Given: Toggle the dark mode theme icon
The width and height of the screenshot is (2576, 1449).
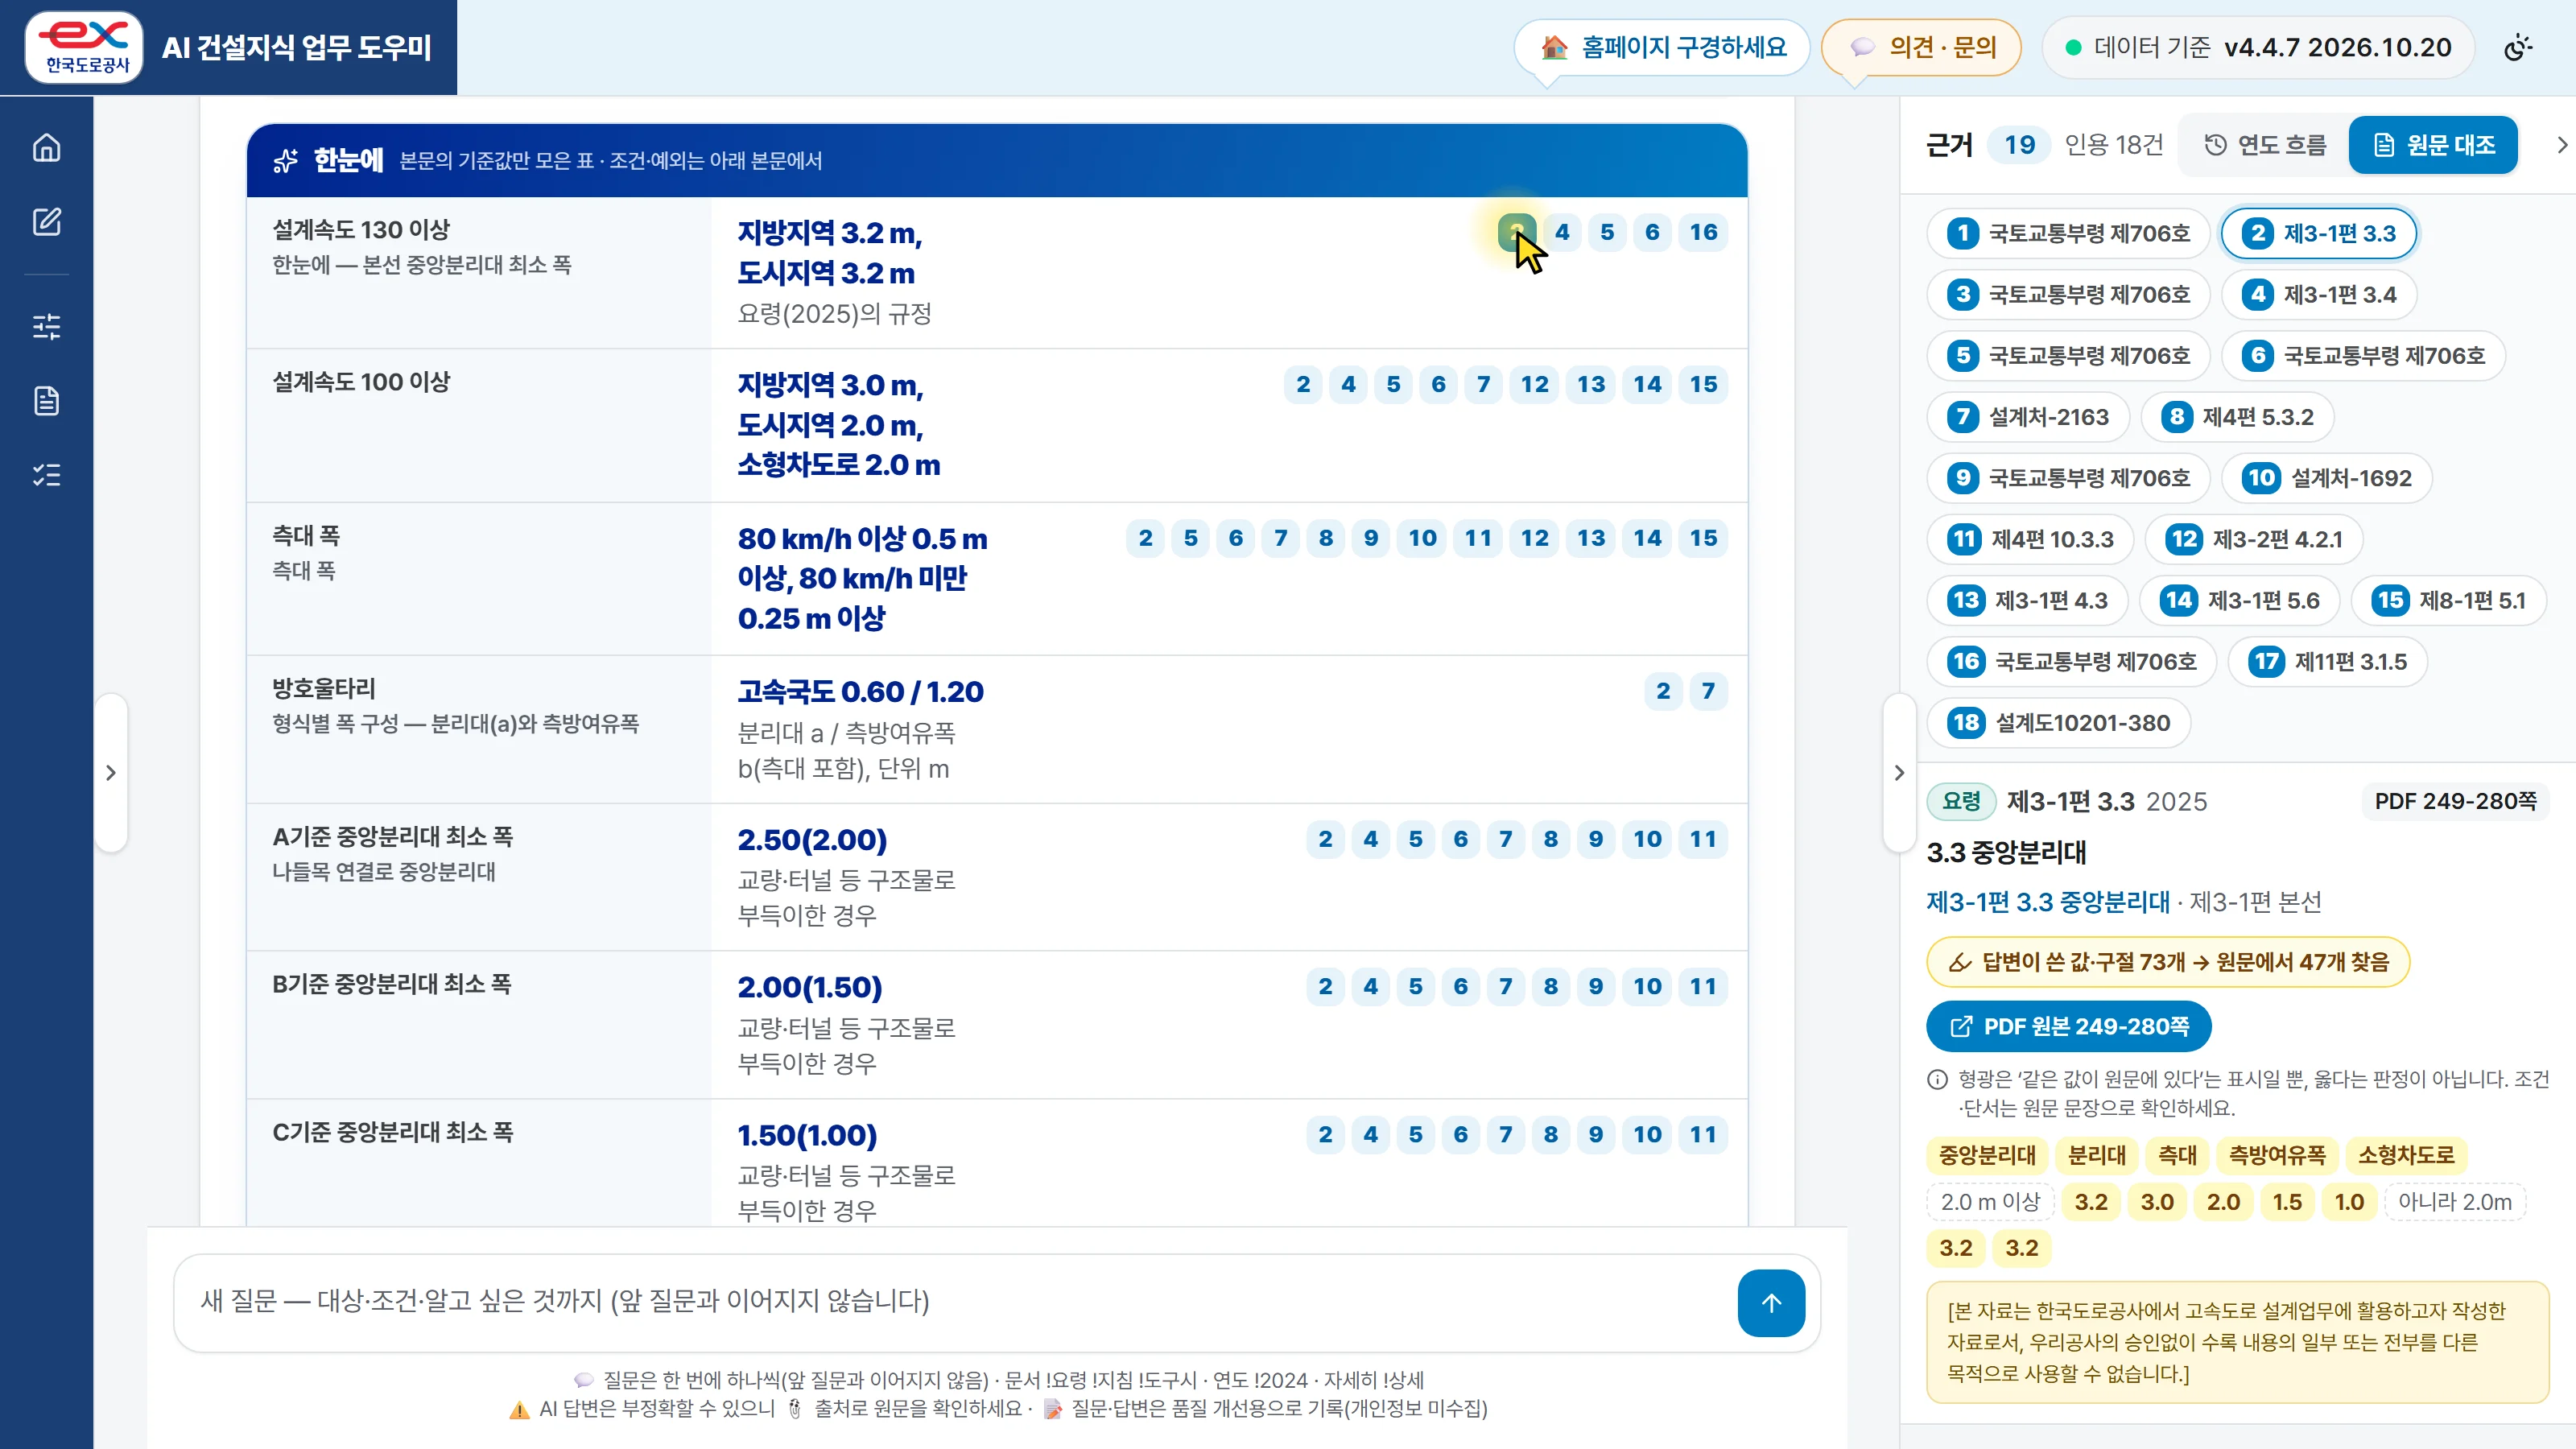Looking at the screenshot, I should (x=2518, y=47).
